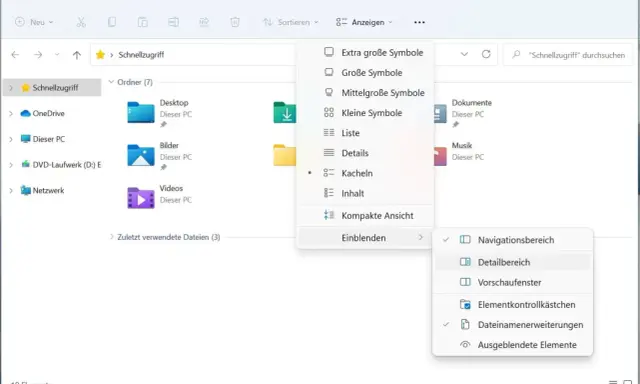Click the Dieser PC monitor icon
The width and height of the screenshot is (640, 384).
26,139
